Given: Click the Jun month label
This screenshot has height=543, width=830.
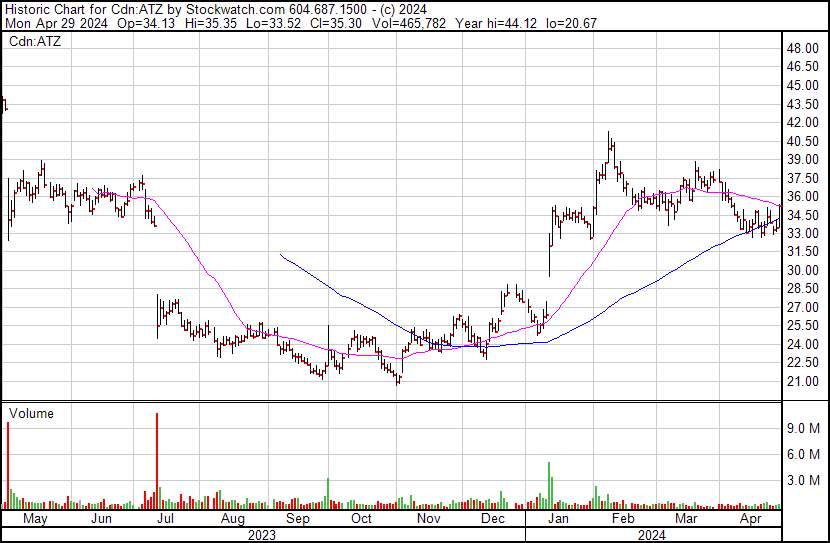Looking at the screenshot, I should (101, 519).
